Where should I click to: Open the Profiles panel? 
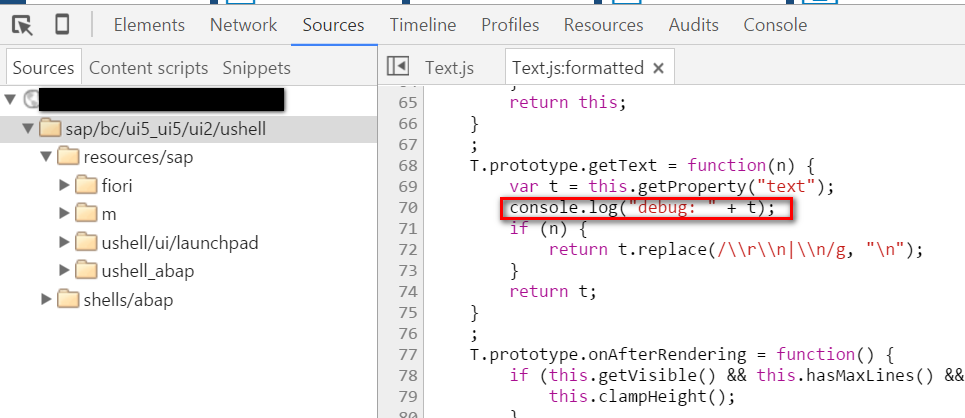[x=510, y=25]
